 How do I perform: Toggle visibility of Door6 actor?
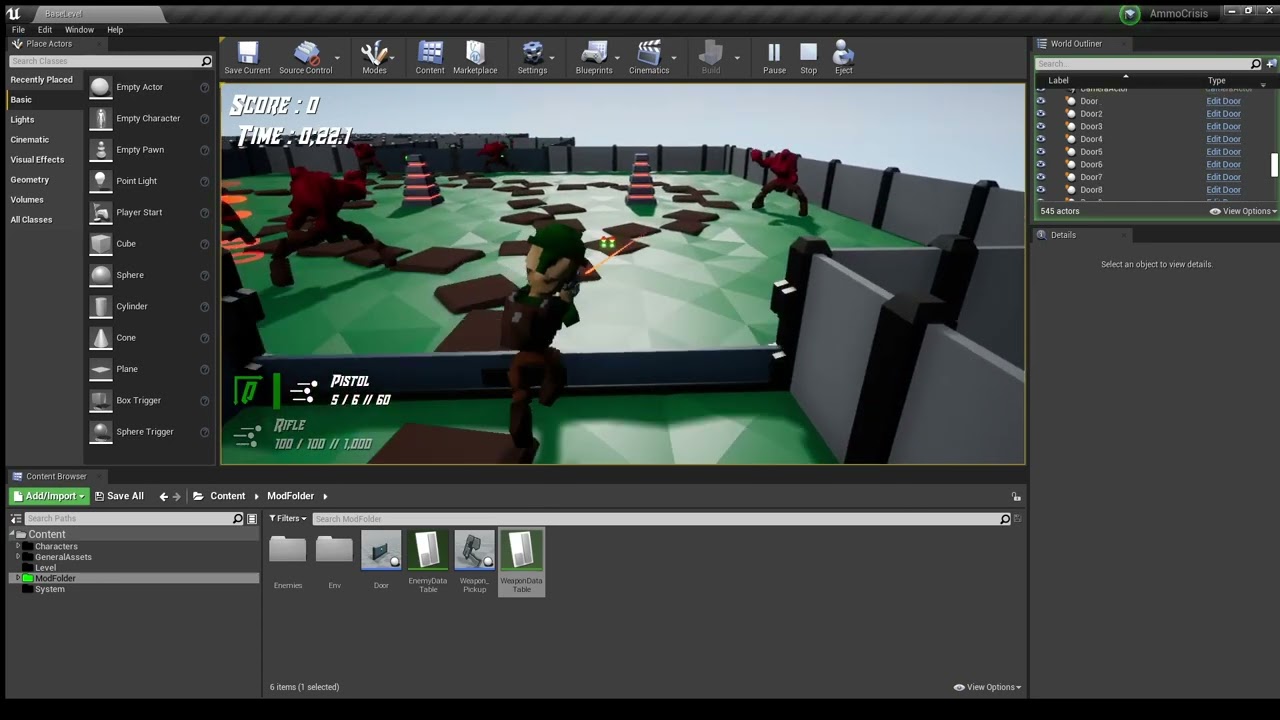click(1041, 164)
